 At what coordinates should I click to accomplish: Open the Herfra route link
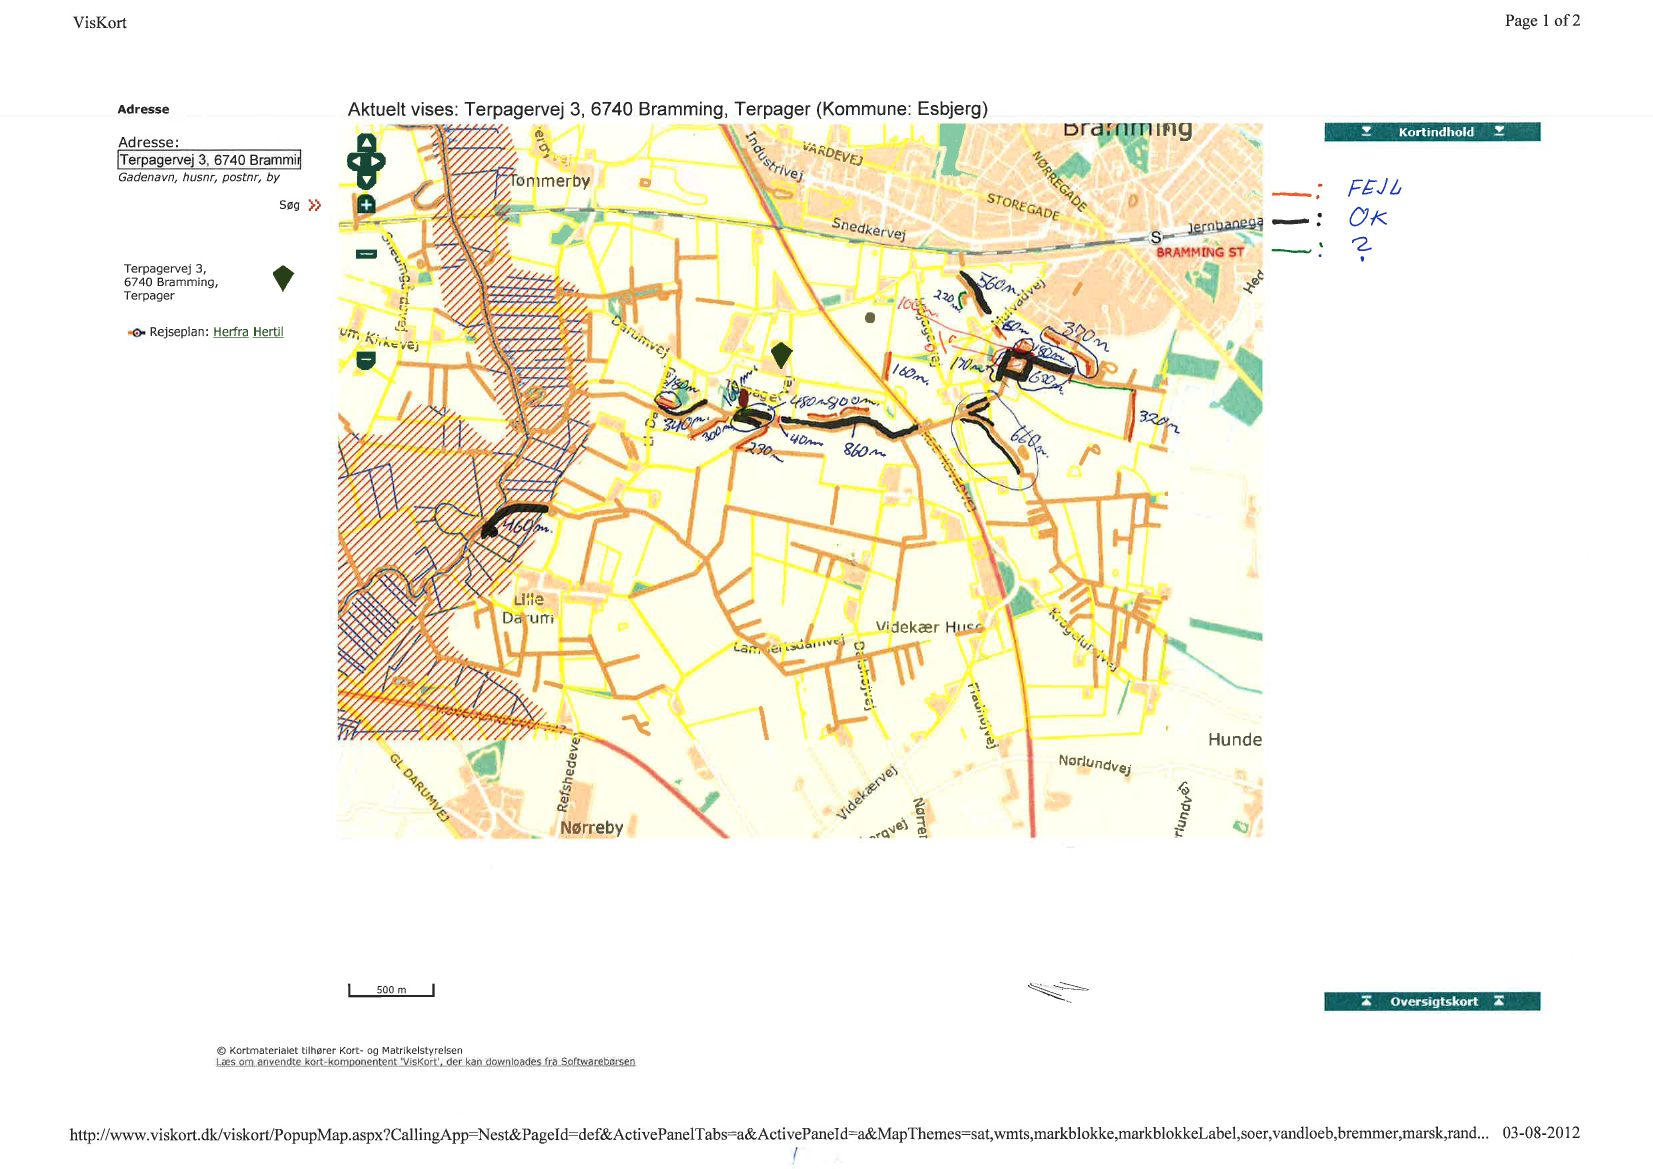tap(230, 332)
